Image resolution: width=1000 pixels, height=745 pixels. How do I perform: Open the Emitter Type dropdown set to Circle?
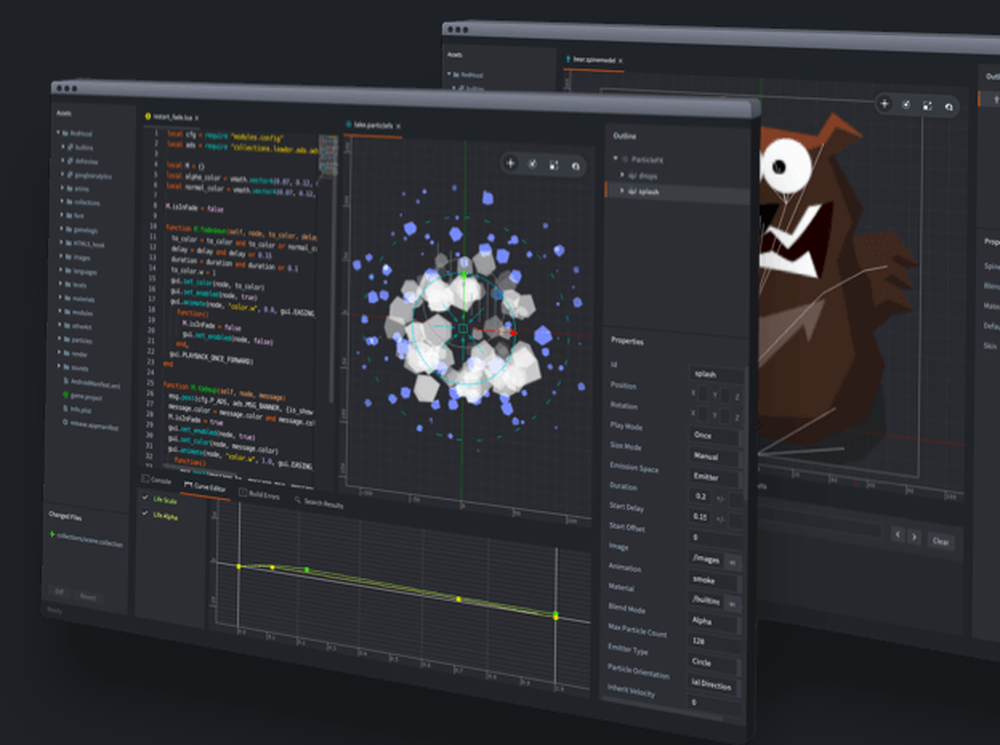[714, 663]
